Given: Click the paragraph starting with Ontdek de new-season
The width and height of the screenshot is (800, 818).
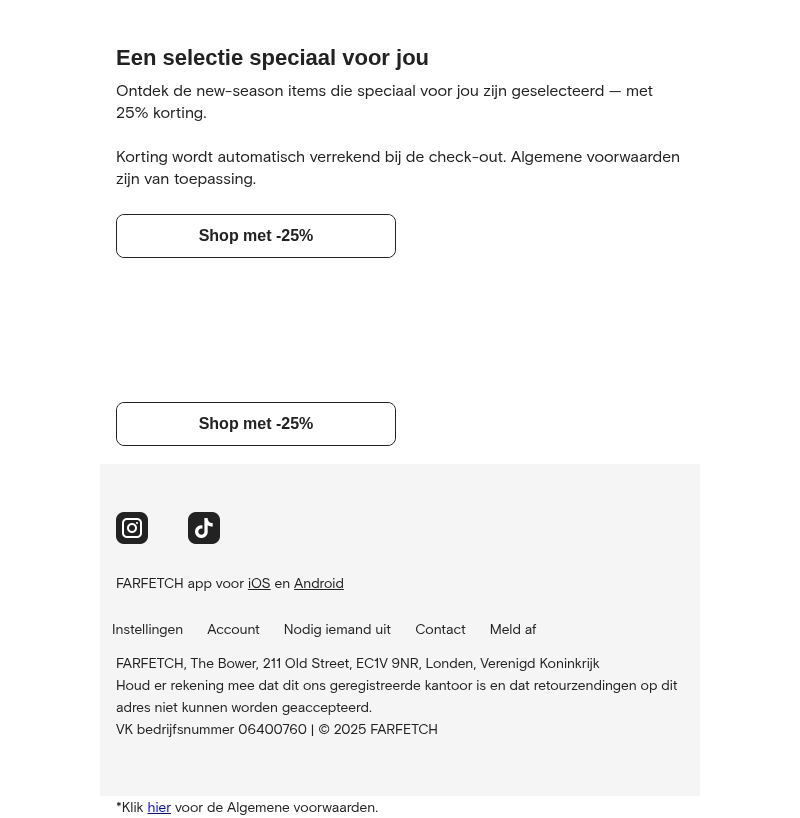Looking at the screenshot, I should [385, 102].
